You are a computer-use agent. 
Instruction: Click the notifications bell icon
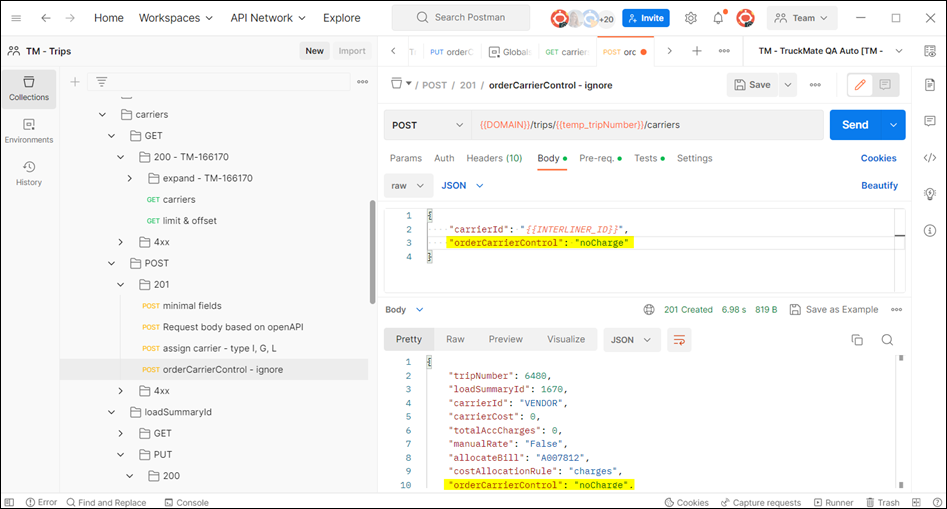click(x=718, y=18)
